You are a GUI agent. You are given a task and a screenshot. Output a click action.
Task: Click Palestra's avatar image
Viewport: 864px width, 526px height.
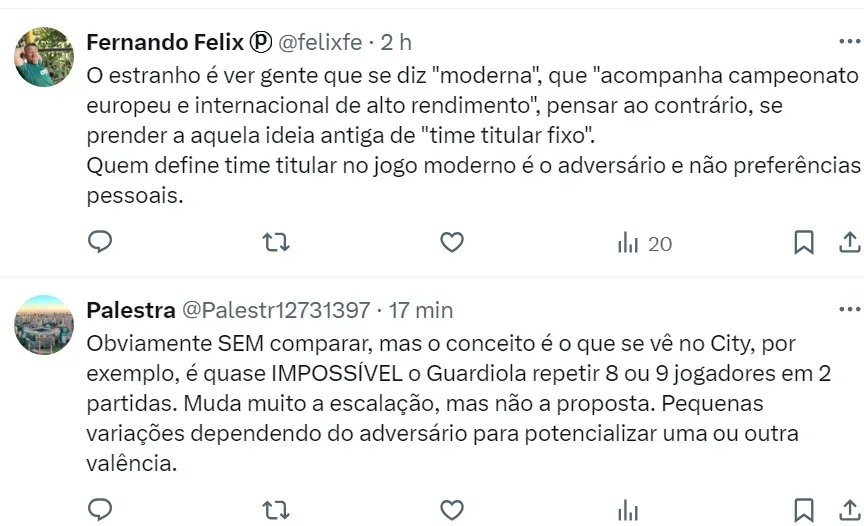point(43,324)
